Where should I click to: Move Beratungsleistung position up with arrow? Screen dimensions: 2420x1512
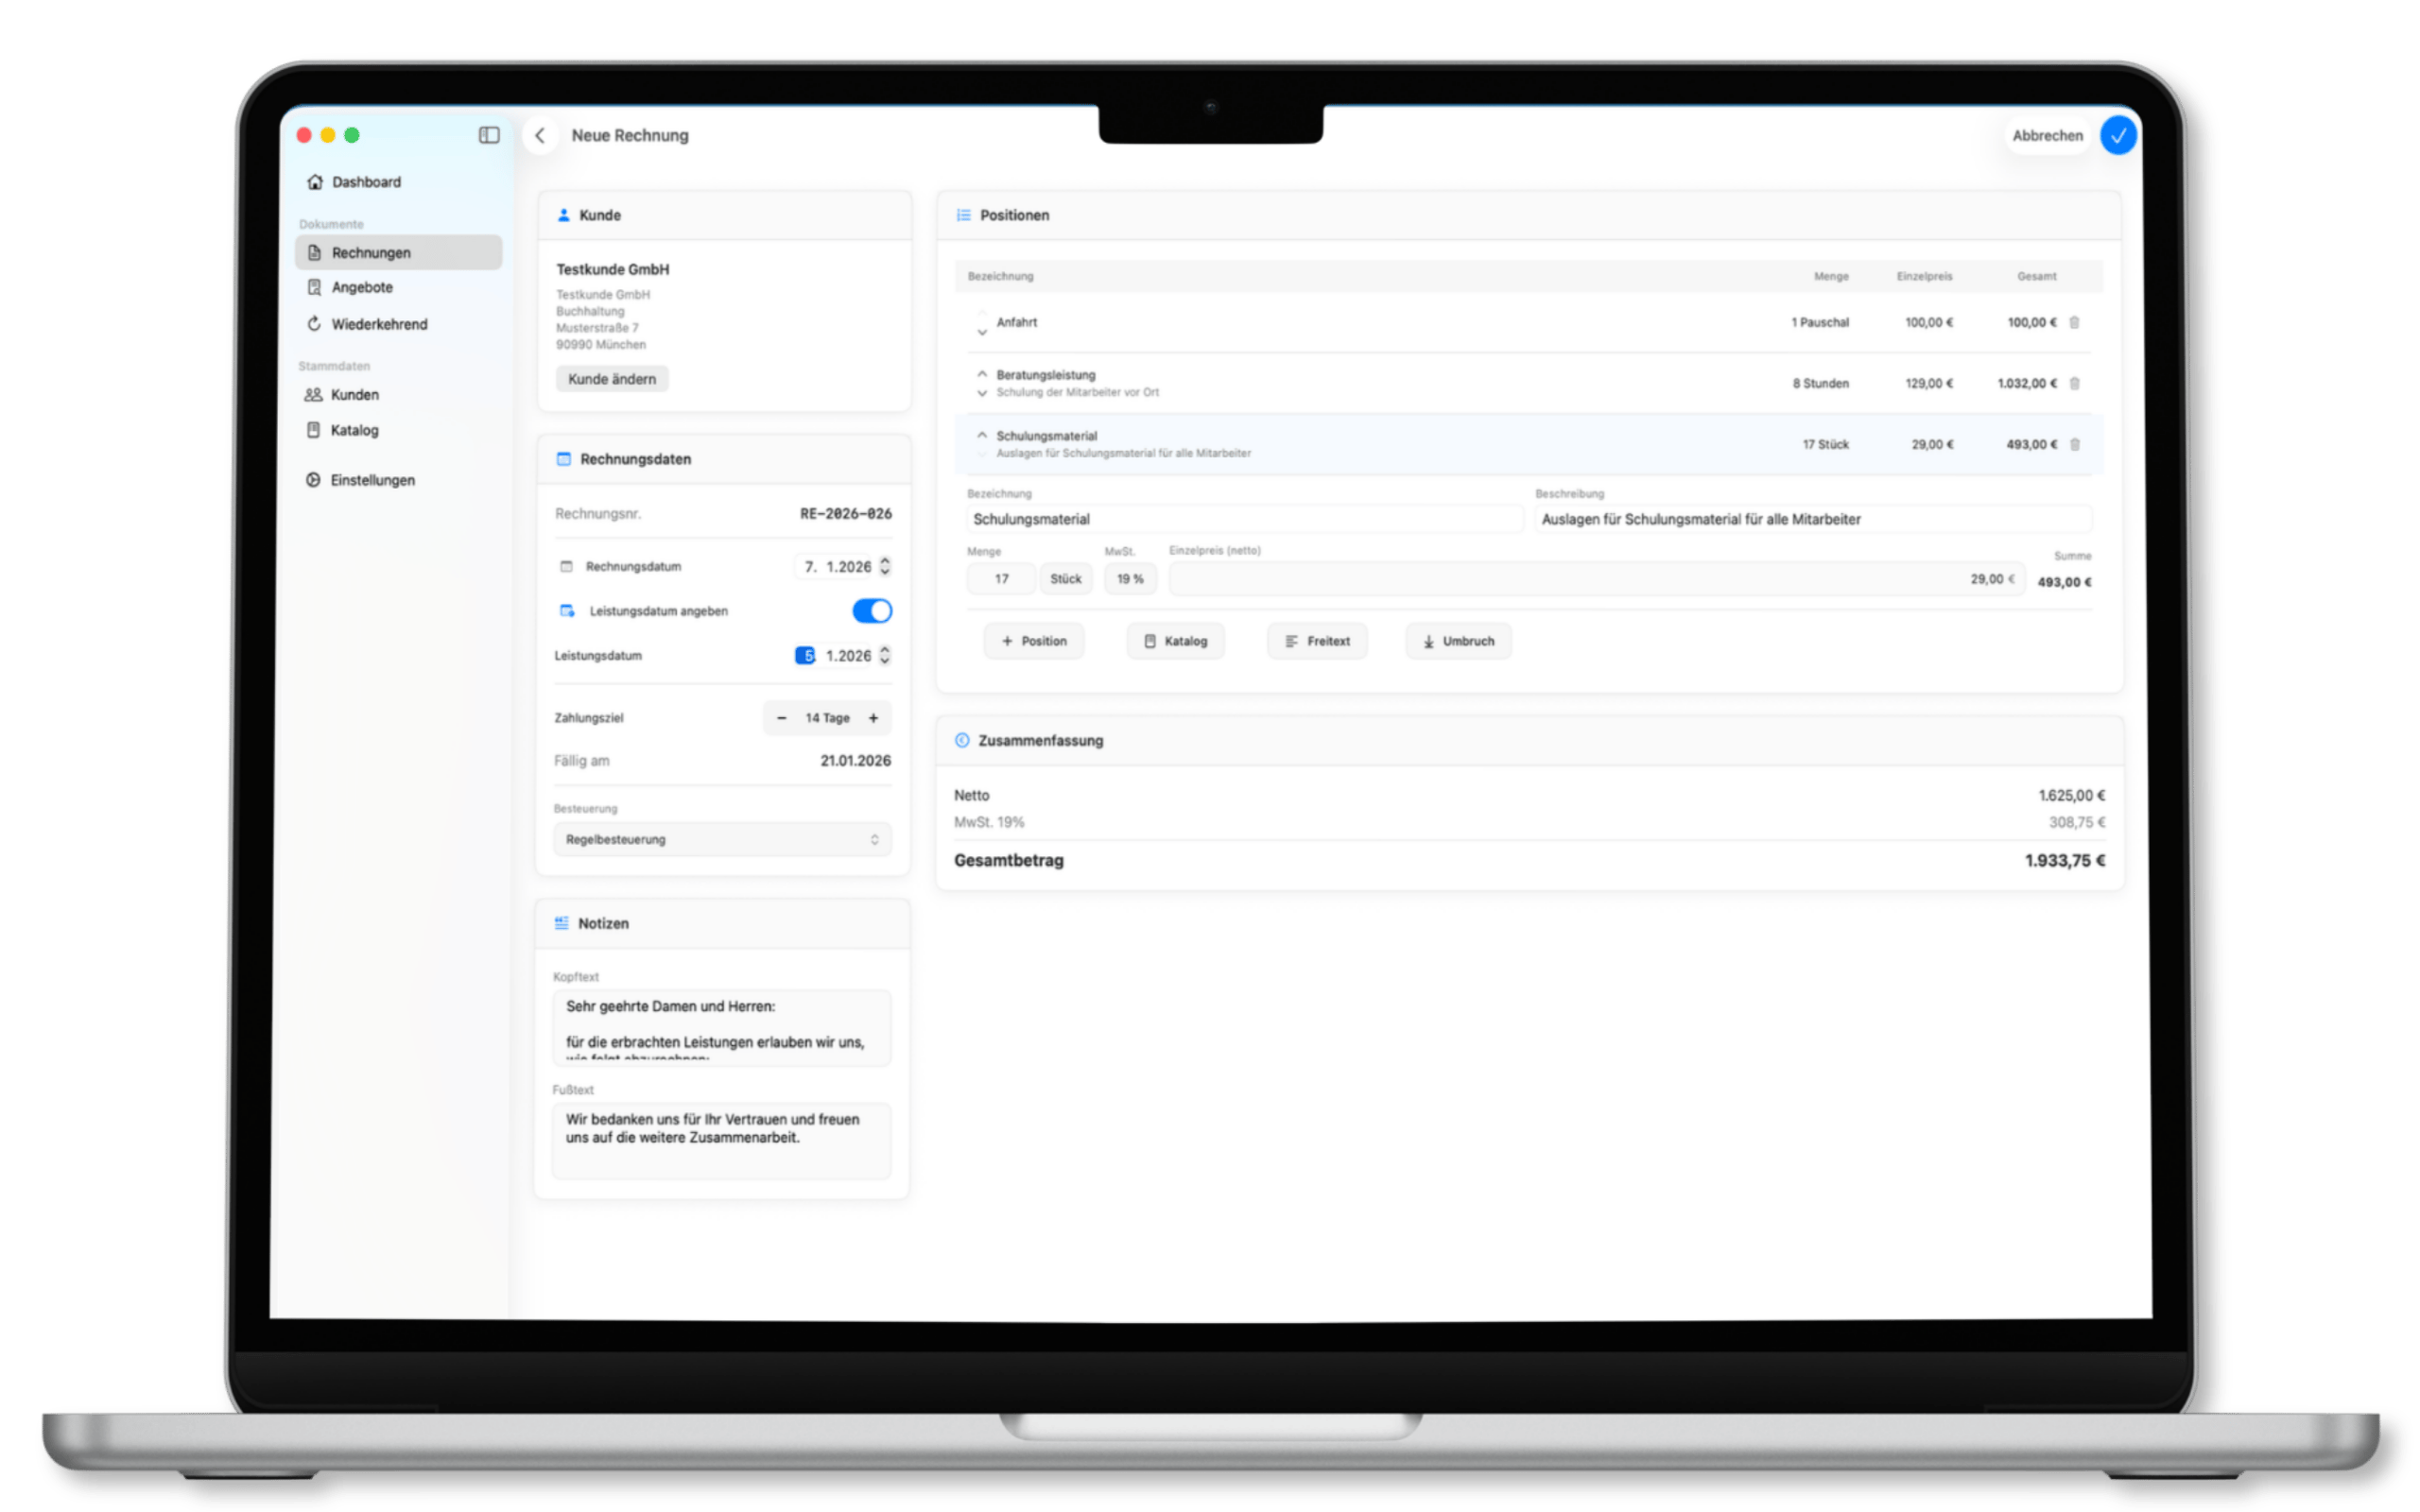(x=982, y=374)
